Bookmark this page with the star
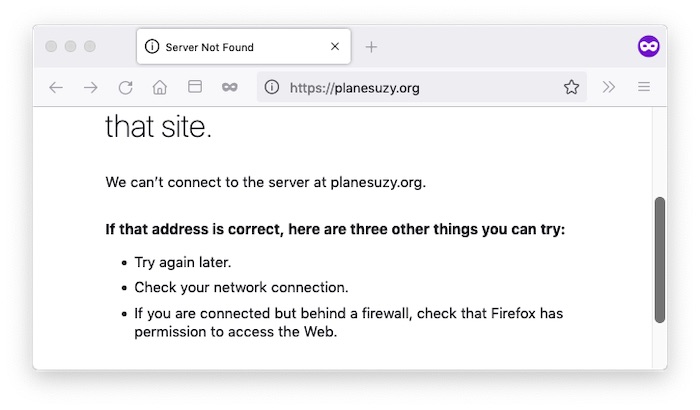Viewport: 700px width, 410px height. coord(571,87)
